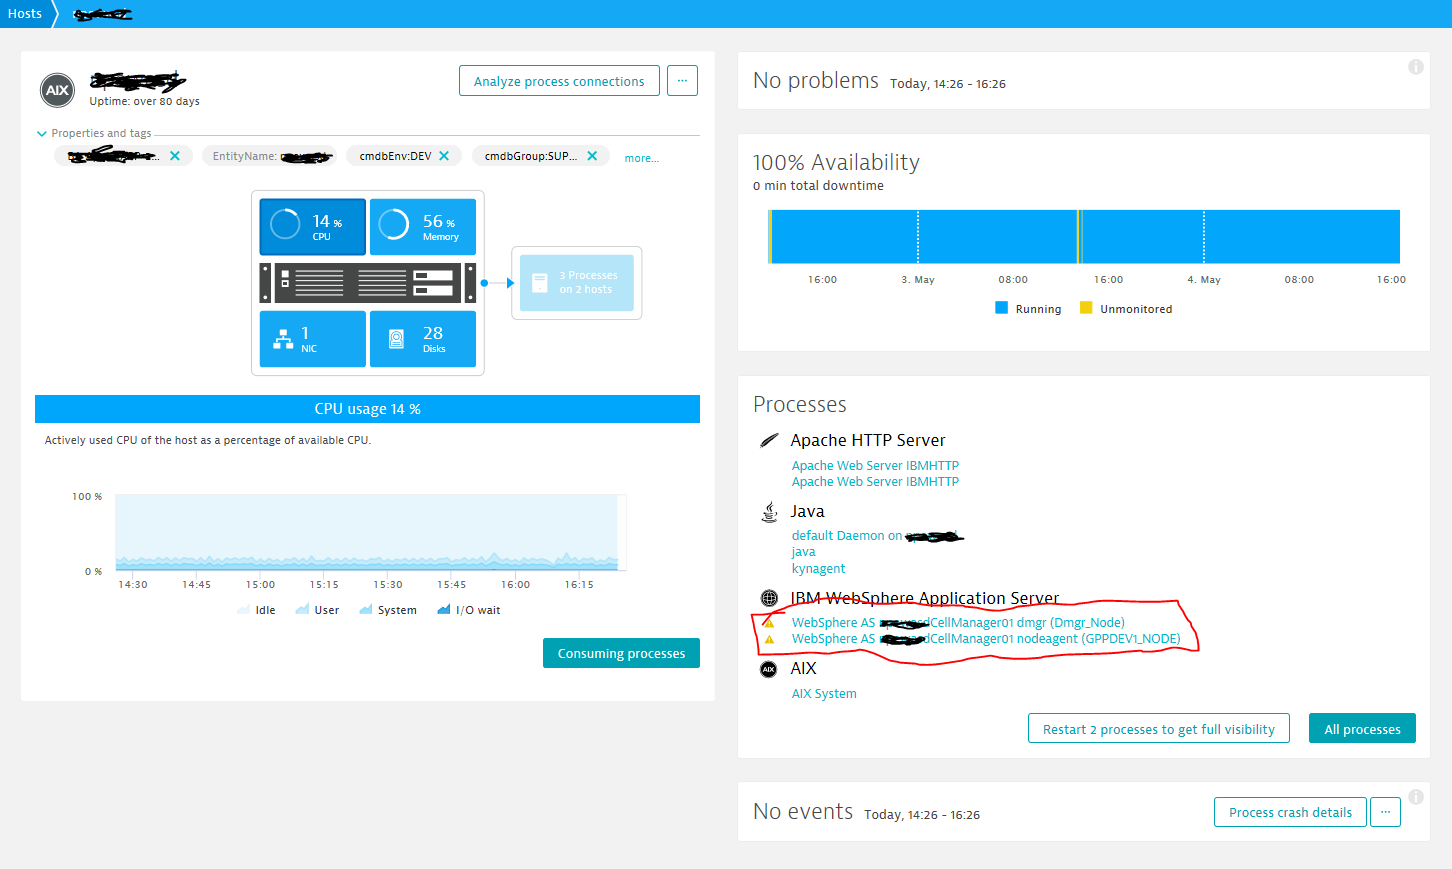Toggle I/O wait series in legend

click(469, 610)
